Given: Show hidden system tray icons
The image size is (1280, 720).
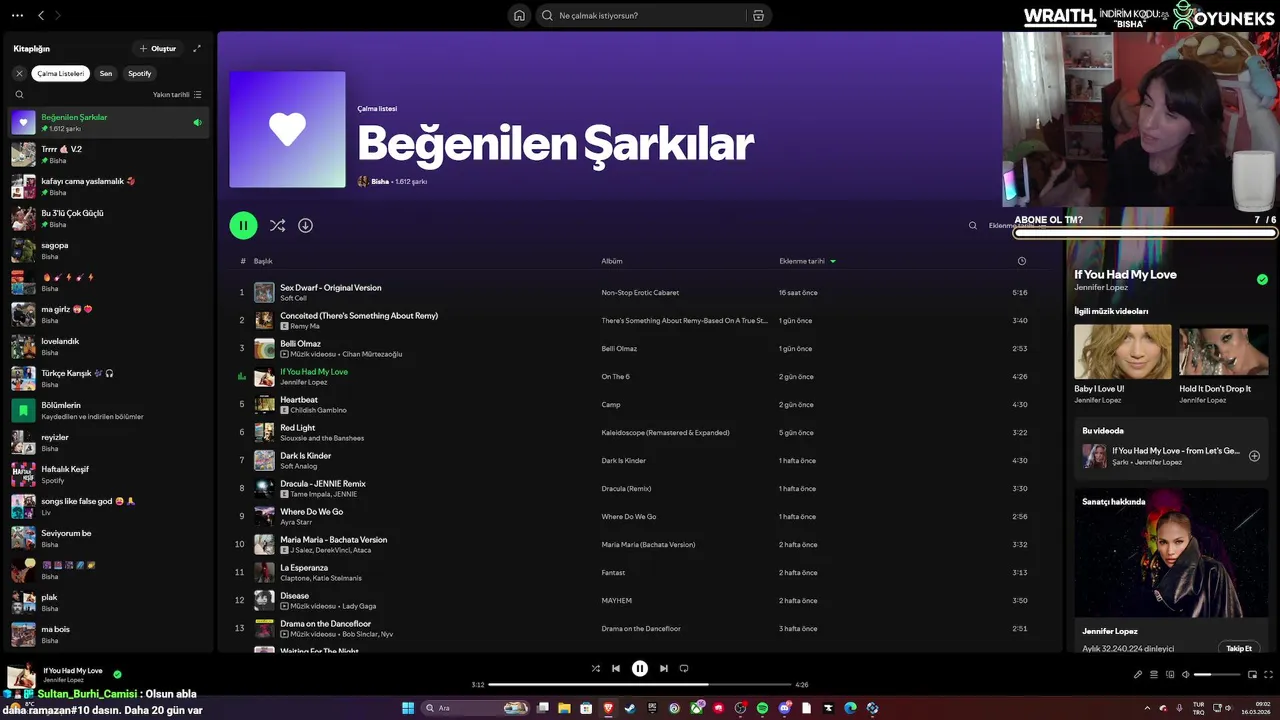Looking at the screenshot, I should point(1149,708).
